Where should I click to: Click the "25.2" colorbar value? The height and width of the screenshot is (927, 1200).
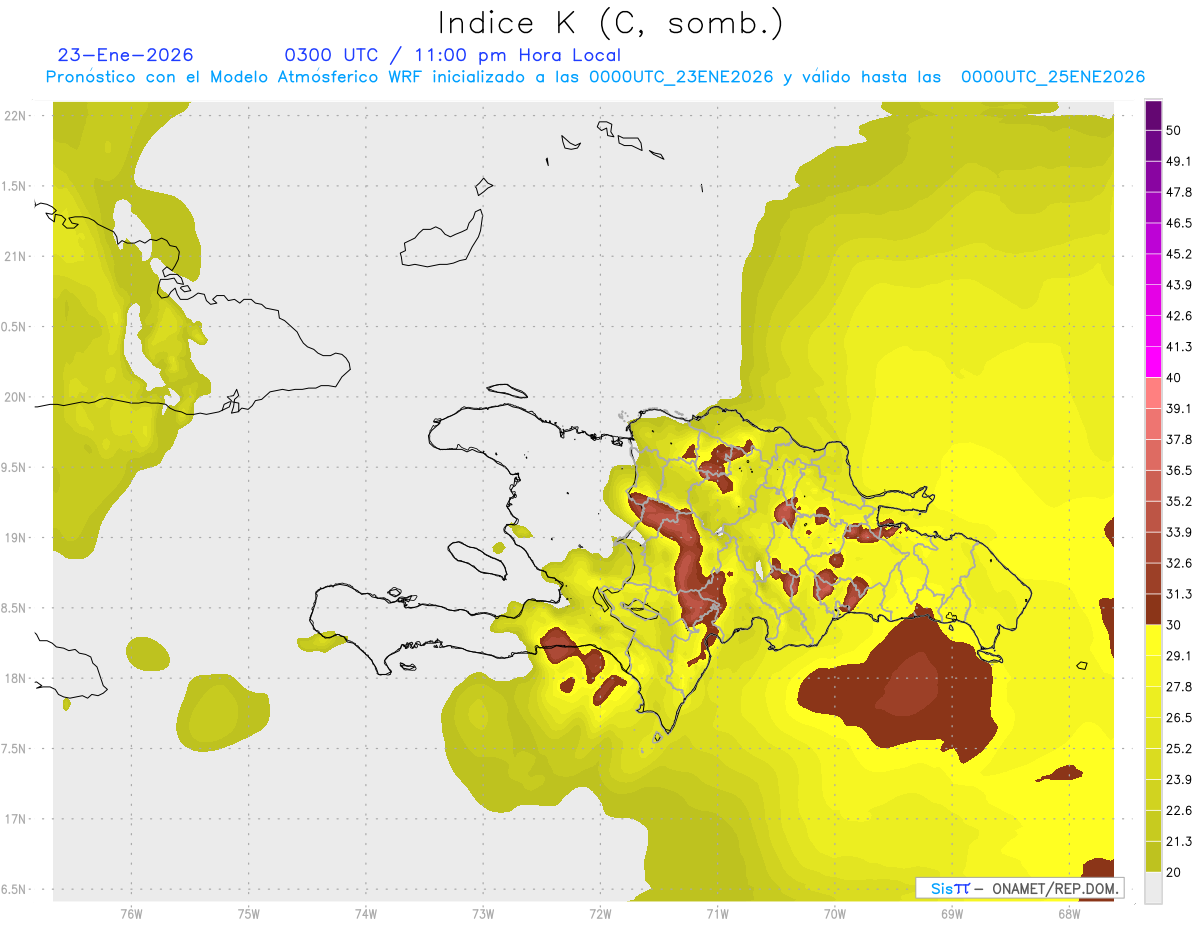pos(1179,749)
